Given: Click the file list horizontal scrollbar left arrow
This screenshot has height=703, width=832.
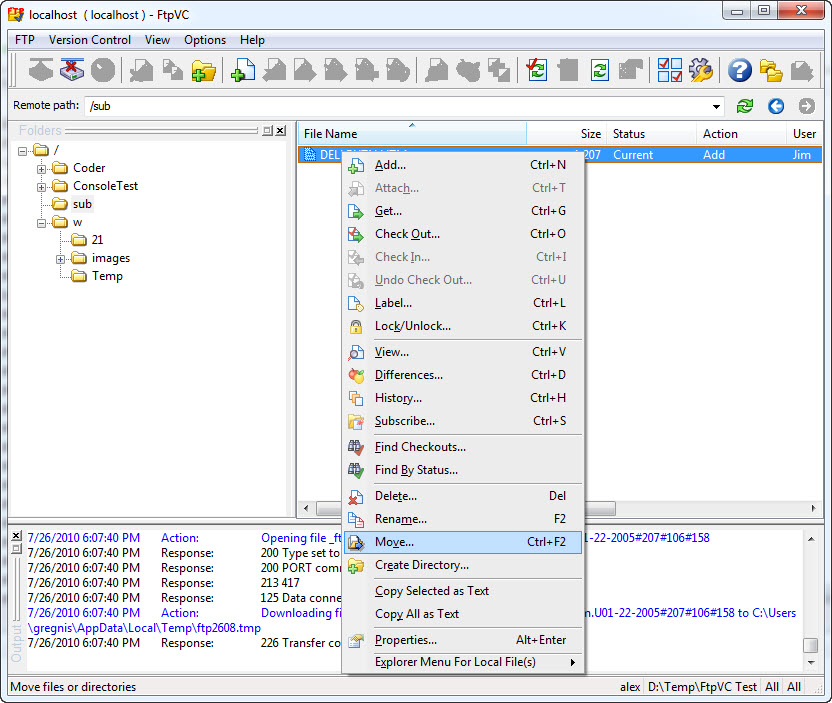Looking at the screenshot, I should point(306,508).
